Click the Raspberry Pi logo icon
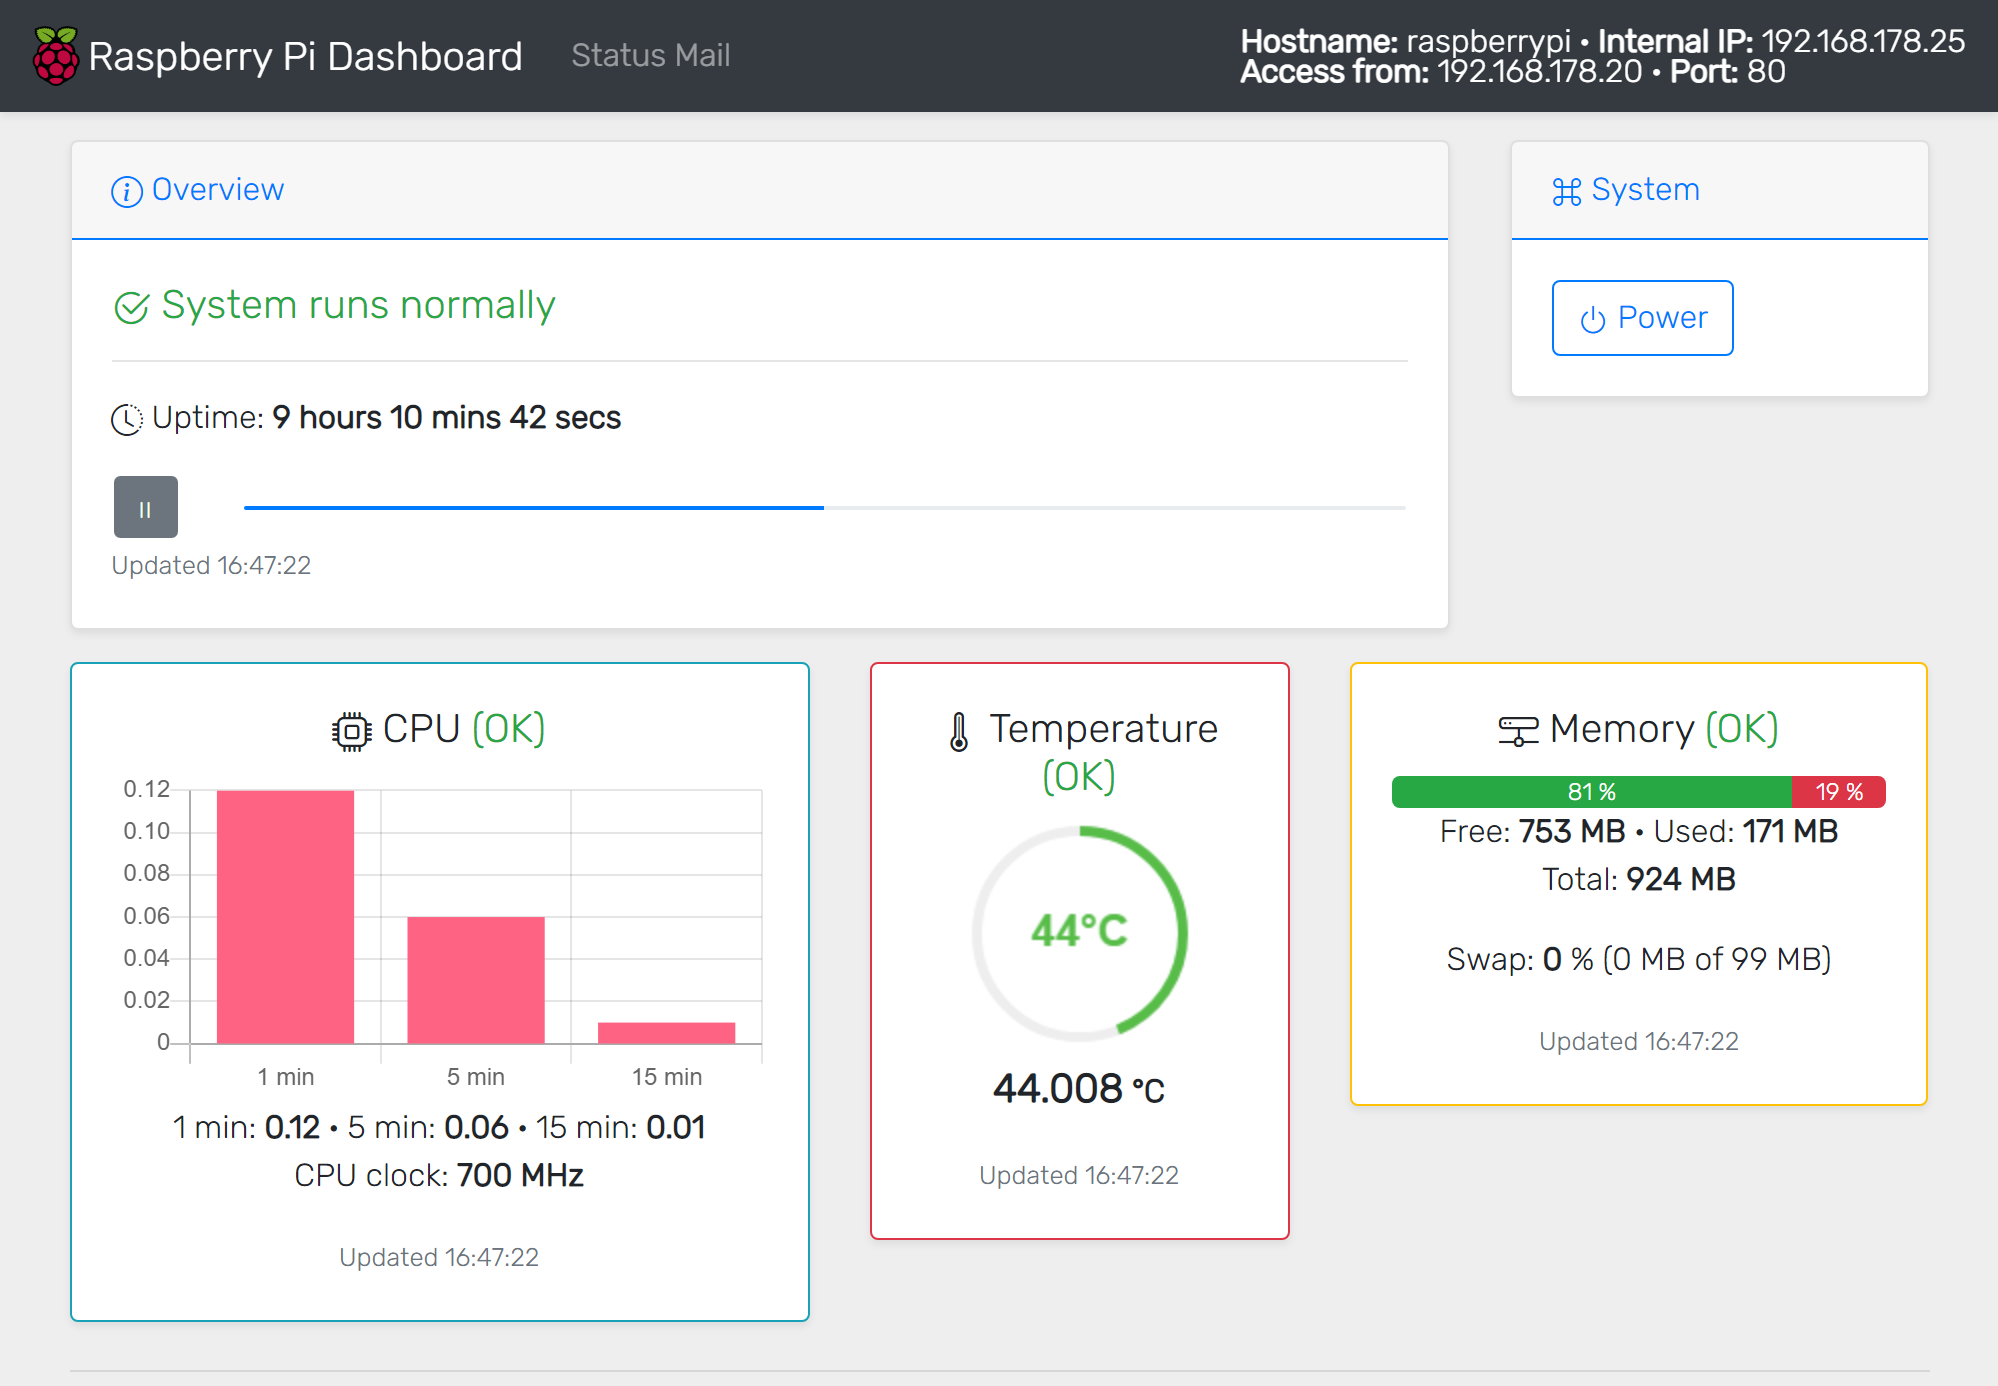1998x1386 pixels. [x=55, y=56]
